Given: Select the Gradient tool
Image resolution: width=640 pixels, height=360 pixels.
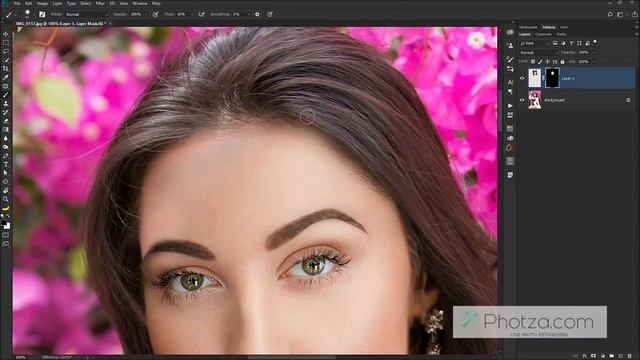Looking at the screenshot, I should click(6, 129).
